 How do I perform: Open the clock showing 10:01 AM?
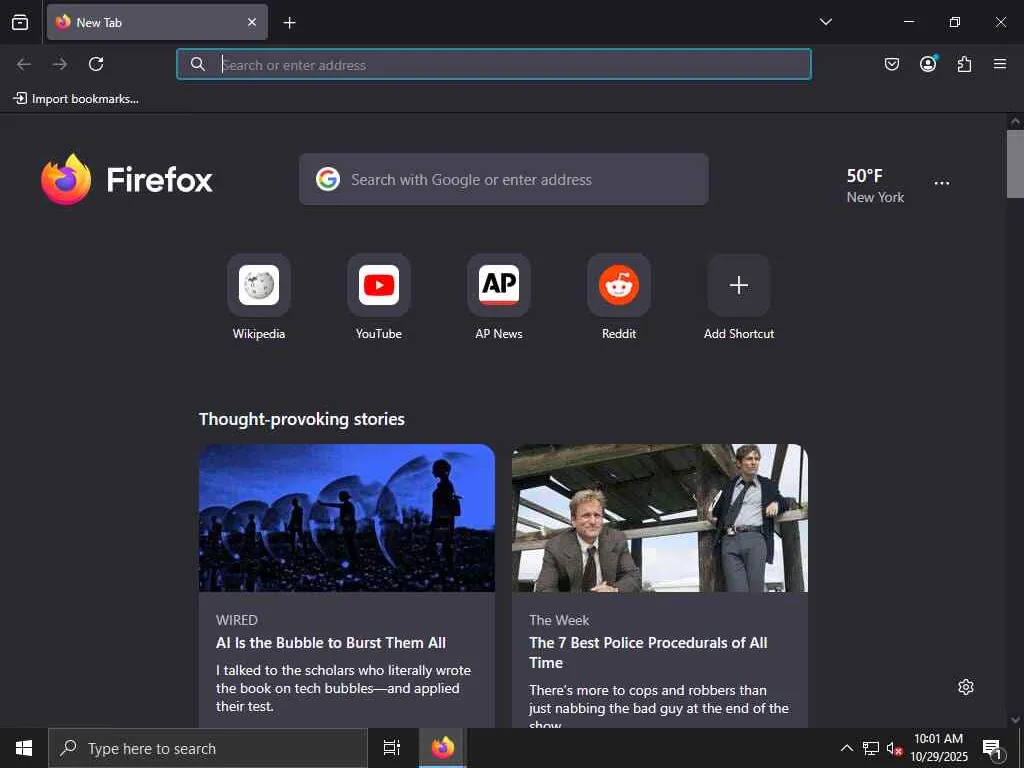pyautogui.click(x=939, y=748)
